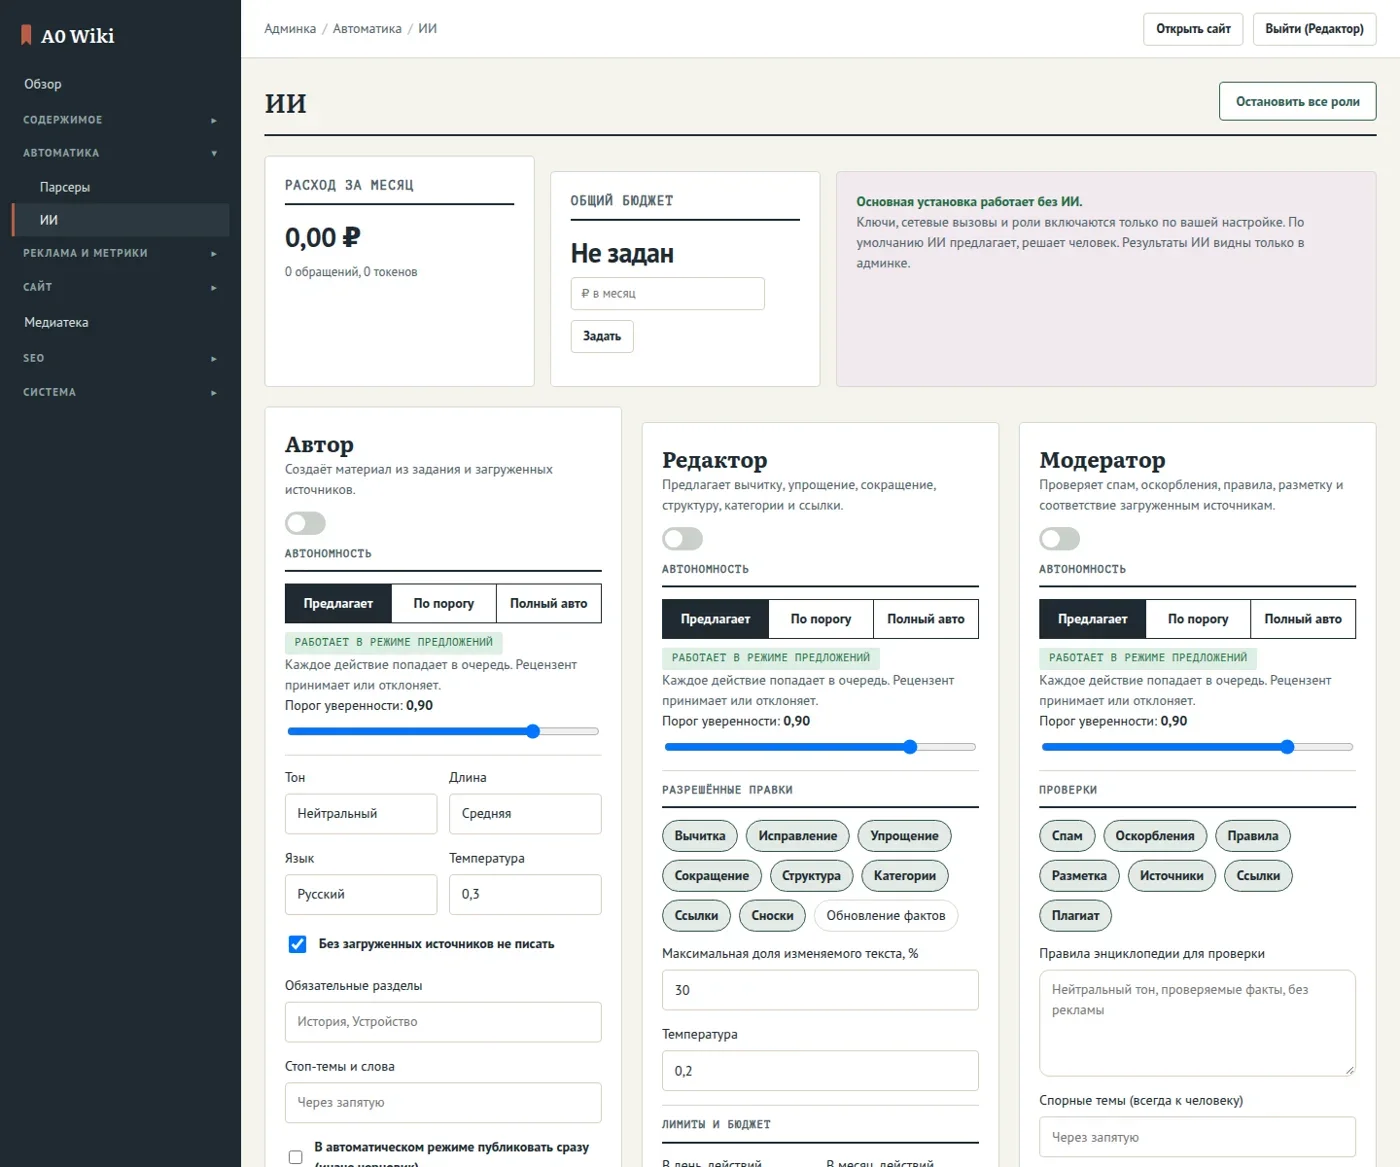Select По порогу autonomy for Автор
Image resolution: width=1400 pixels, height=1167 pixels.
click(x=444, y=603)
